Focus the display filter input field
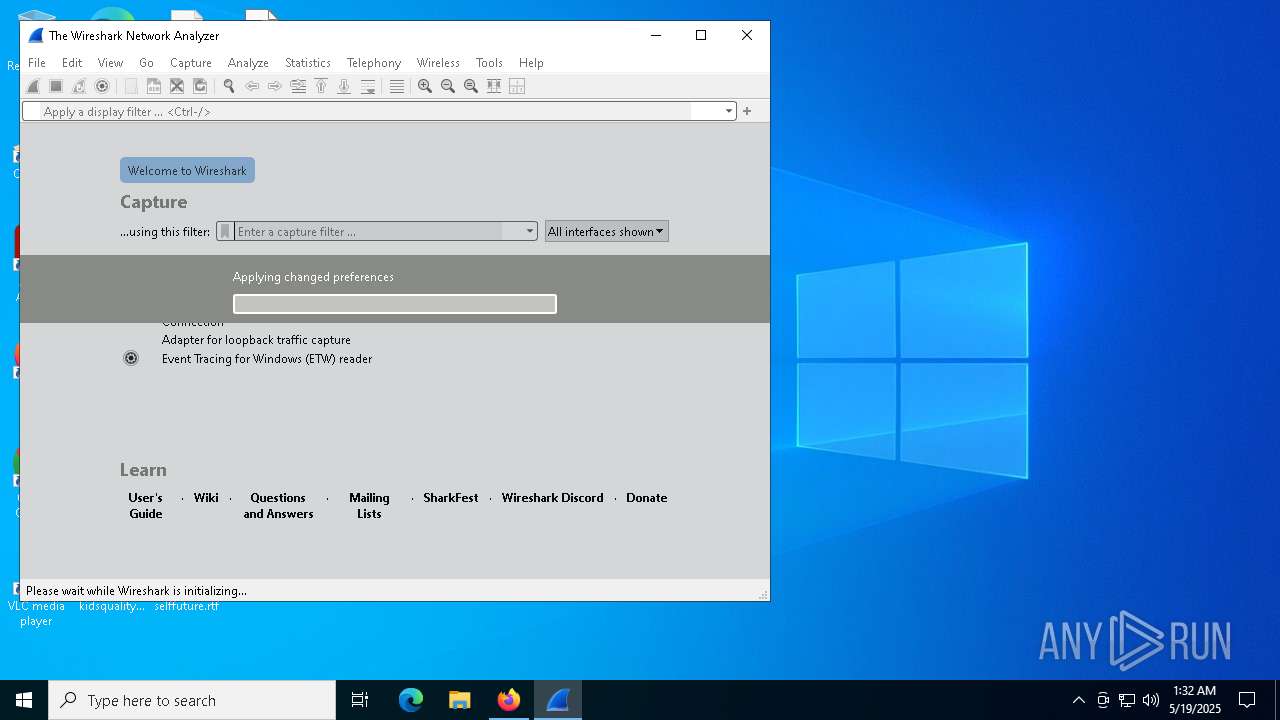Viewport: 1280px width, 720px height. 380,112
